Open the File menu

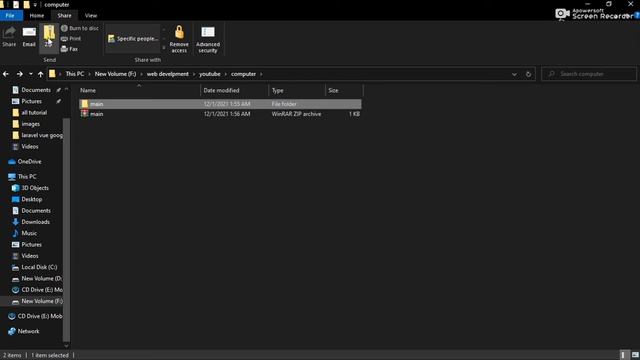[x=10, y=16]
